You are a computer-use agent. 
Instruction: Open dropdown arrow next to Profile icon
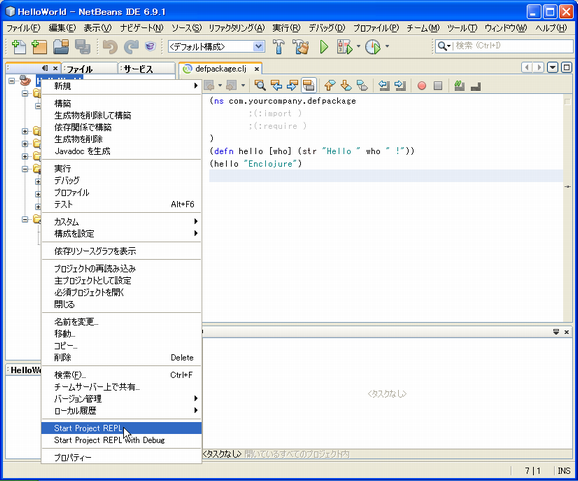tap(387, 46)
